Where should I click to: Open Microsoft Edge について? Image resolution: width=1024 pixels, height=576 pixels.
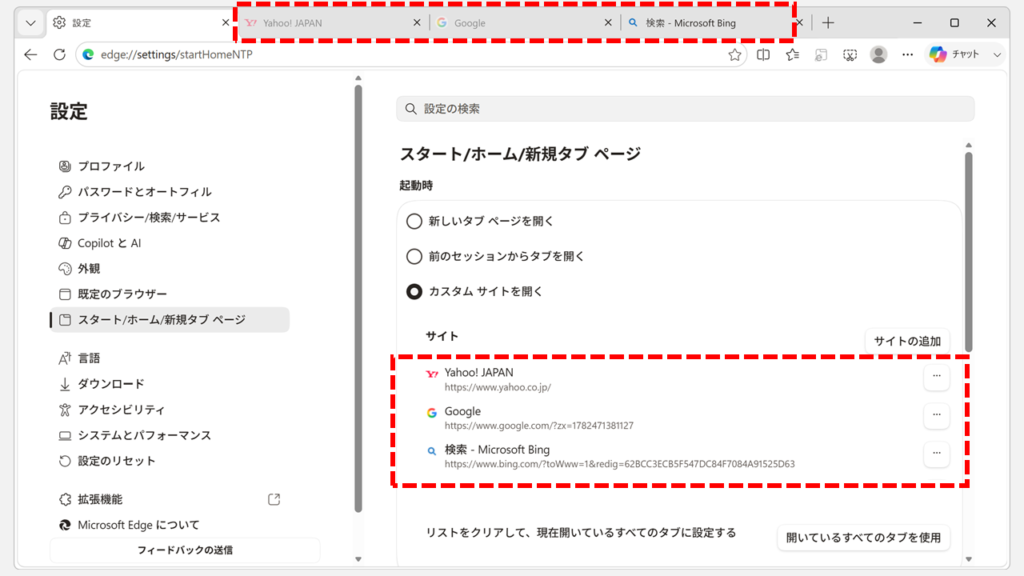click(x=170, y=524)
